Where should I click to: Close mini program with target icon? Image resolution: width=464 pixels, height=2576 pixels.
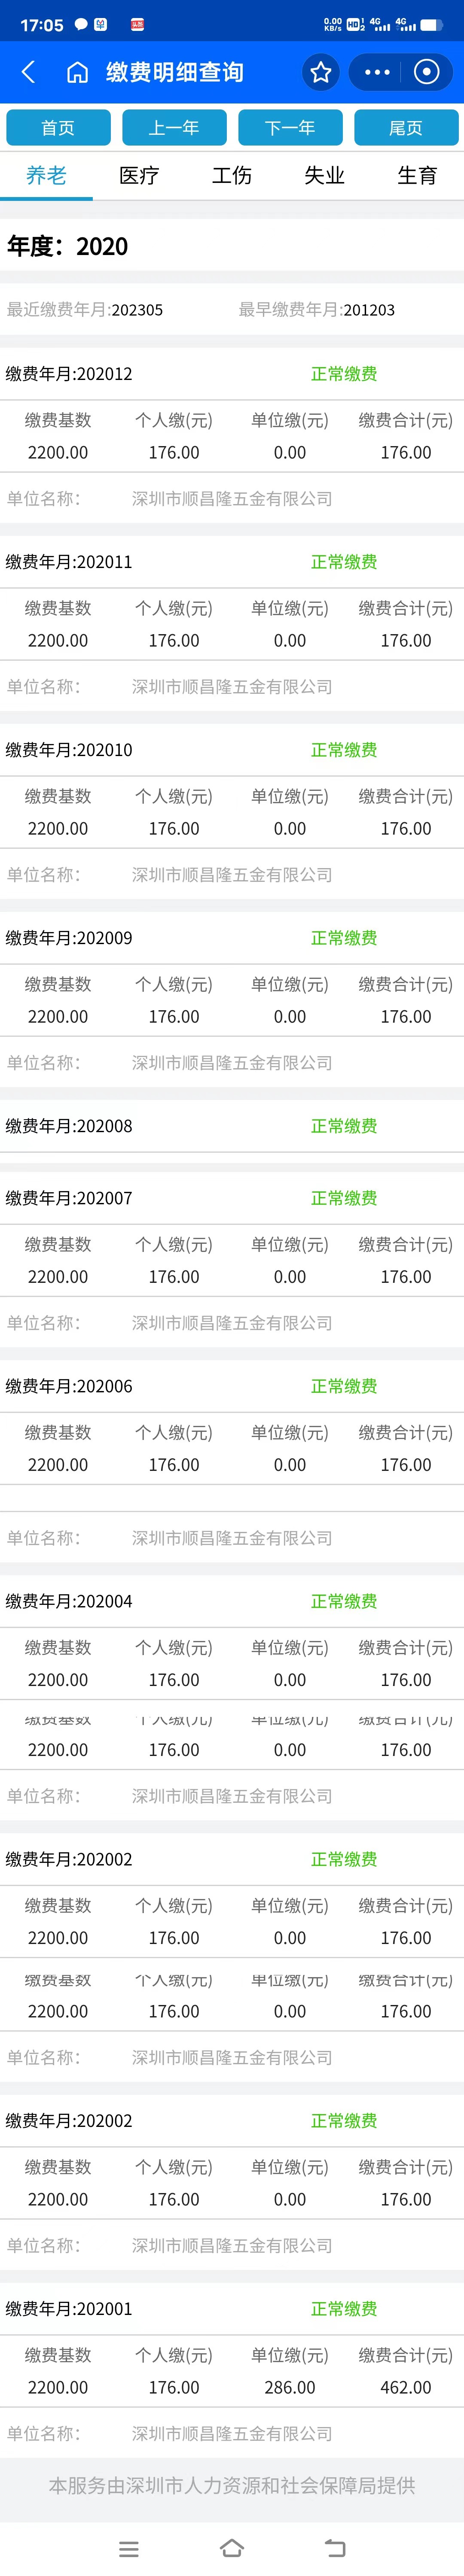427,72
